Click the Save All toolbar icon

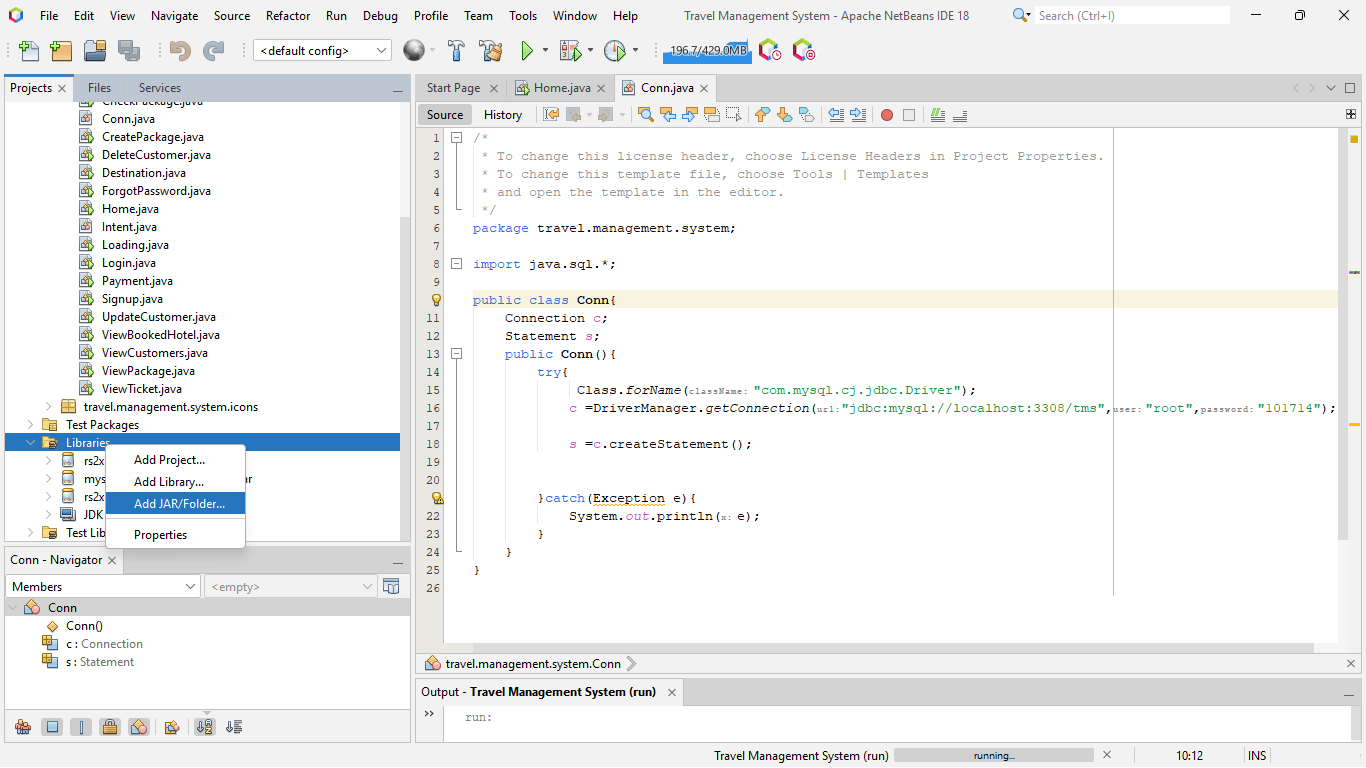pos(129,51)
